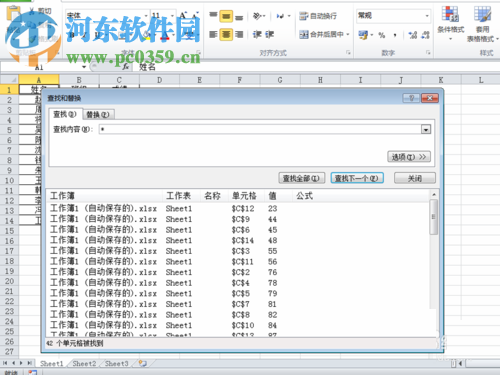Switch to the Sheet2 tab
This screenshot has height=375, width=500.
point(84,363)
